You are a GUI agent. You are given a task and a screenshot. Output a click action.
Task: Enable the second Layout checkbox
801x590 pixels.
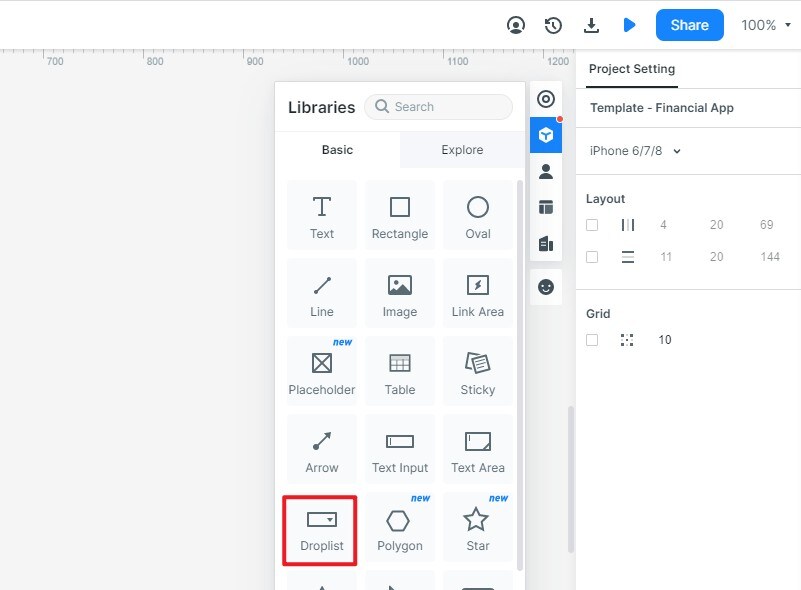coord(592,256)
